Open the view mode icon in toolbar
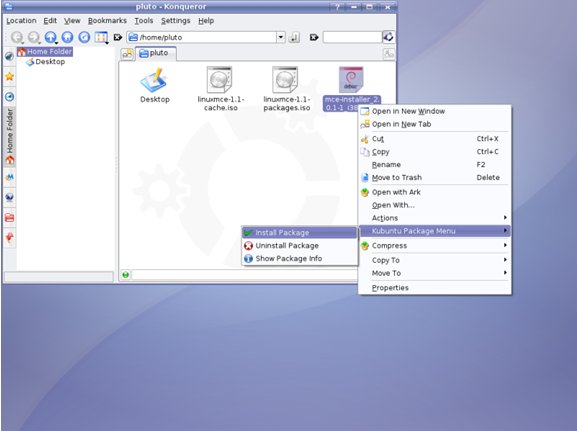The width and height of the screenshot is (577, 431). [101, 37]
